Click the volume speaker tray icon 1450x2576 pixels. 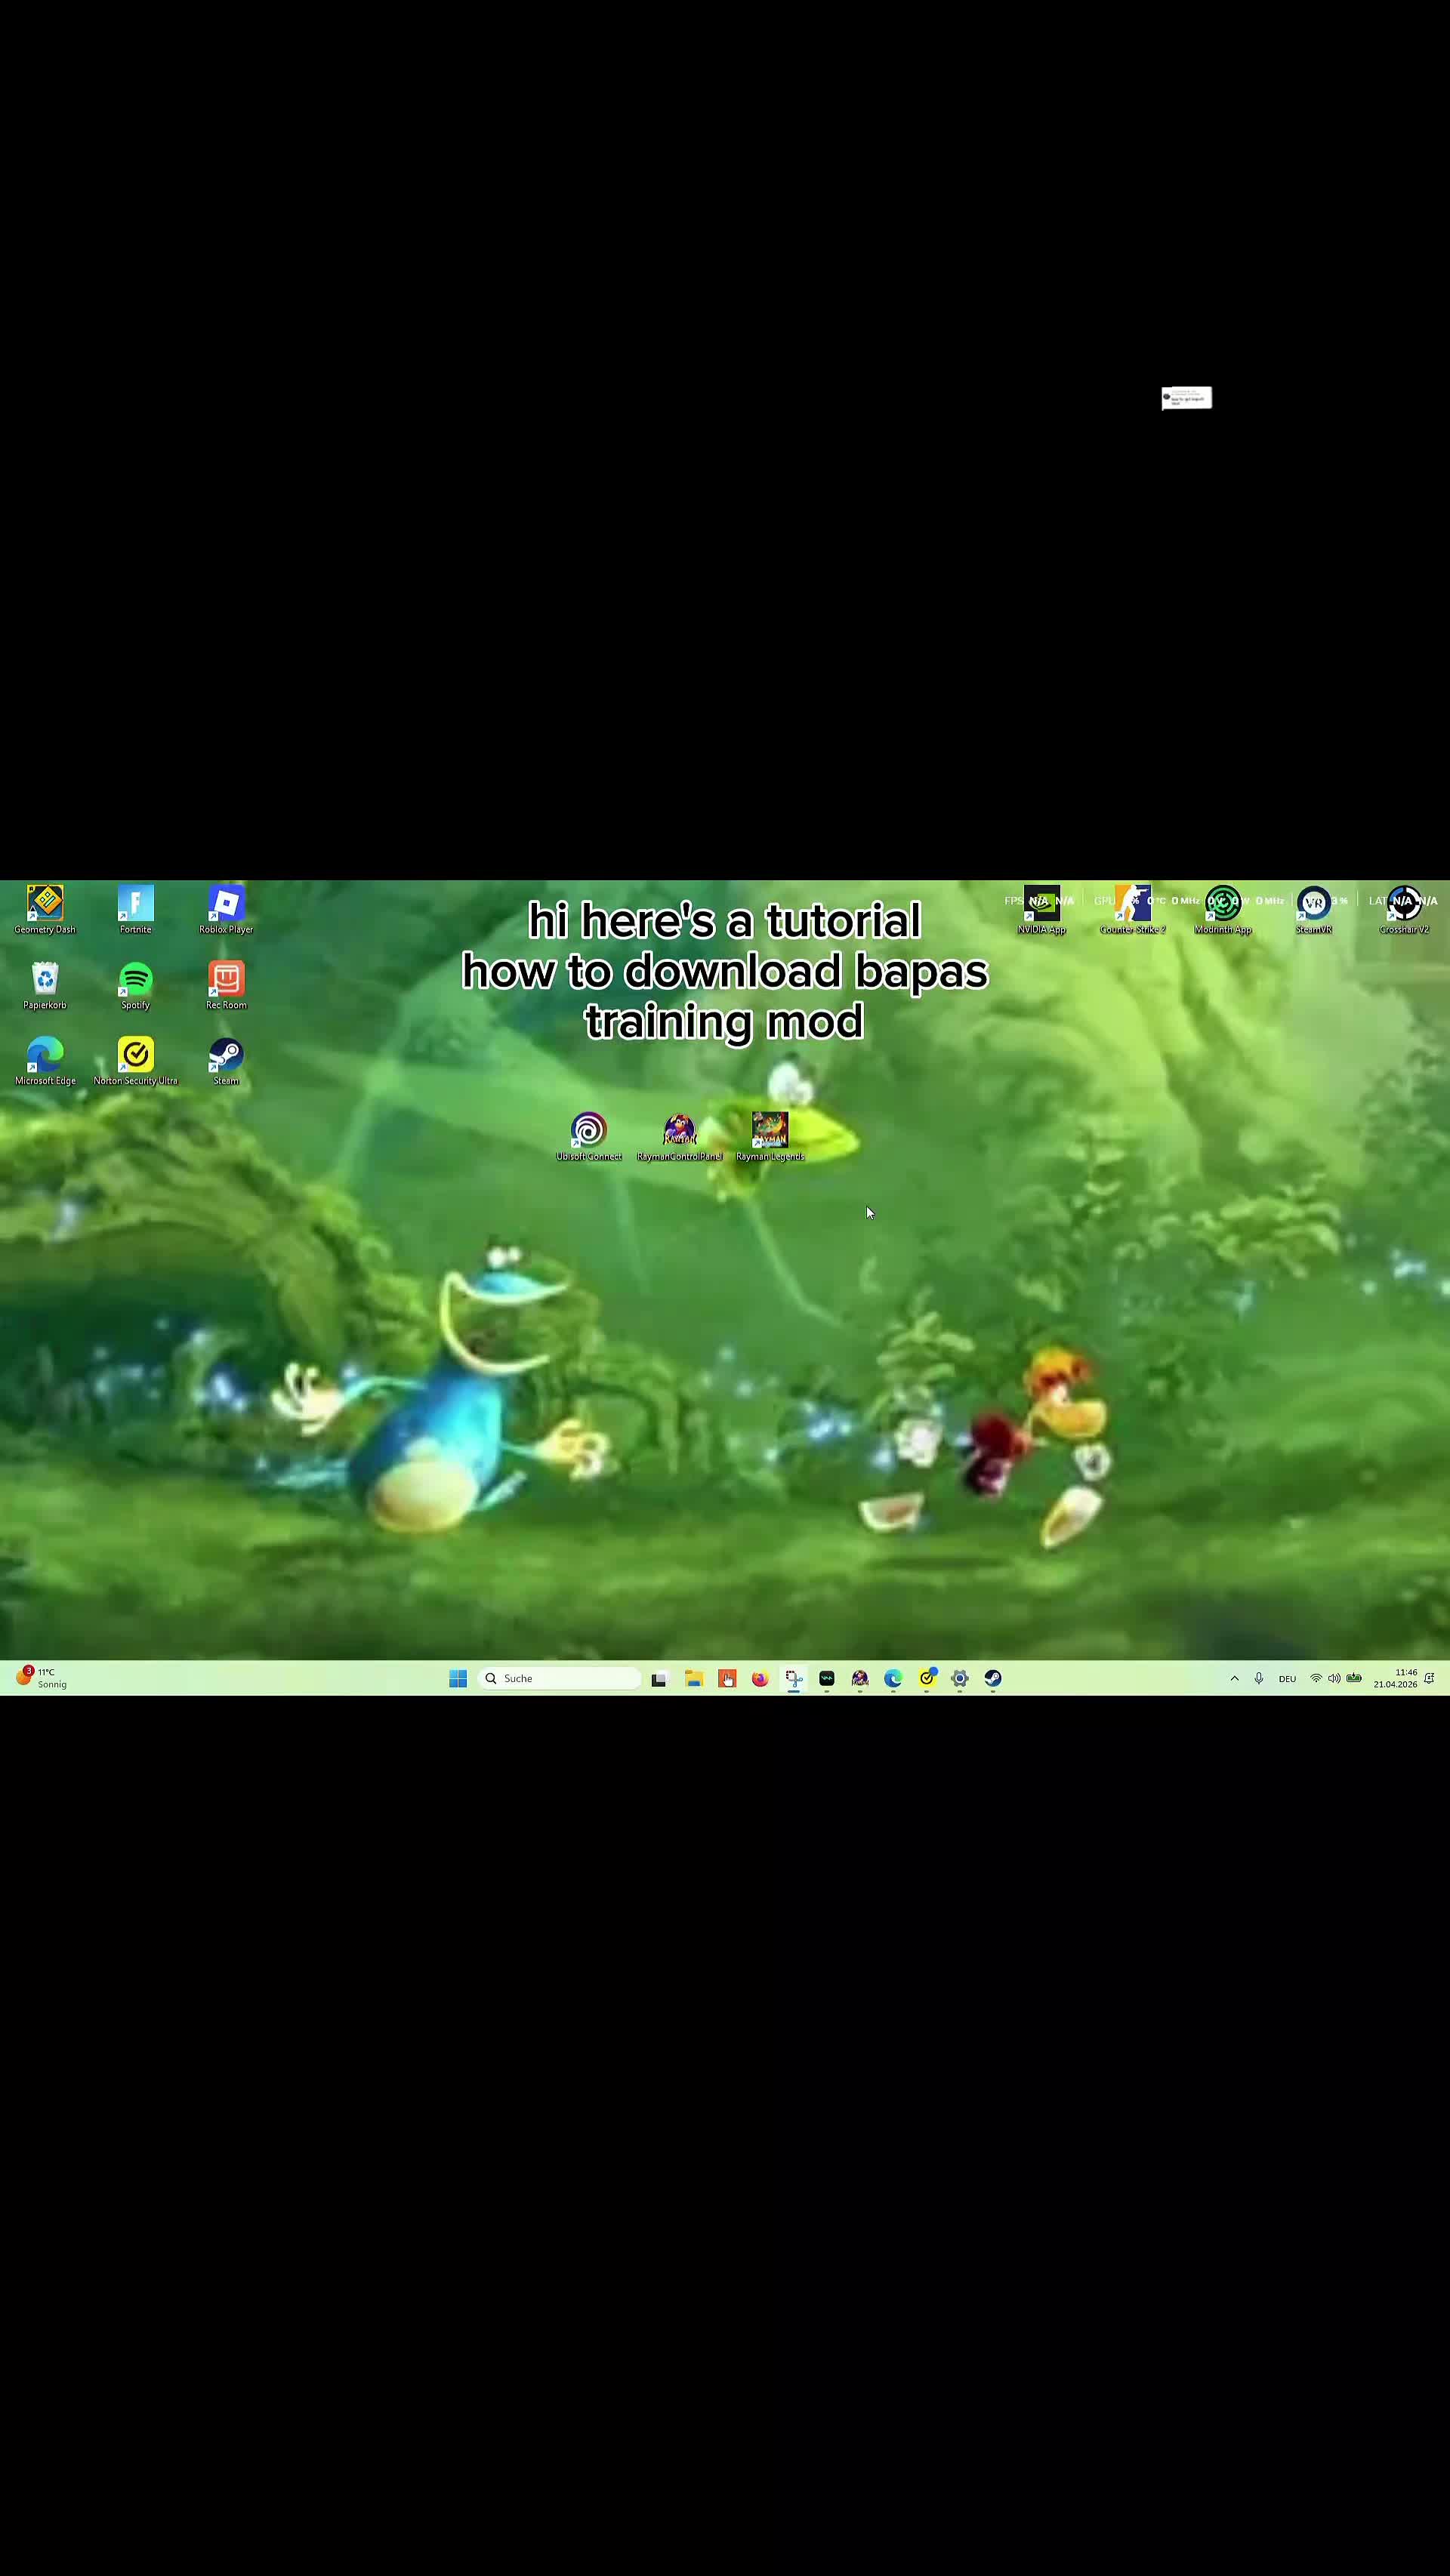point(1334,1679)
